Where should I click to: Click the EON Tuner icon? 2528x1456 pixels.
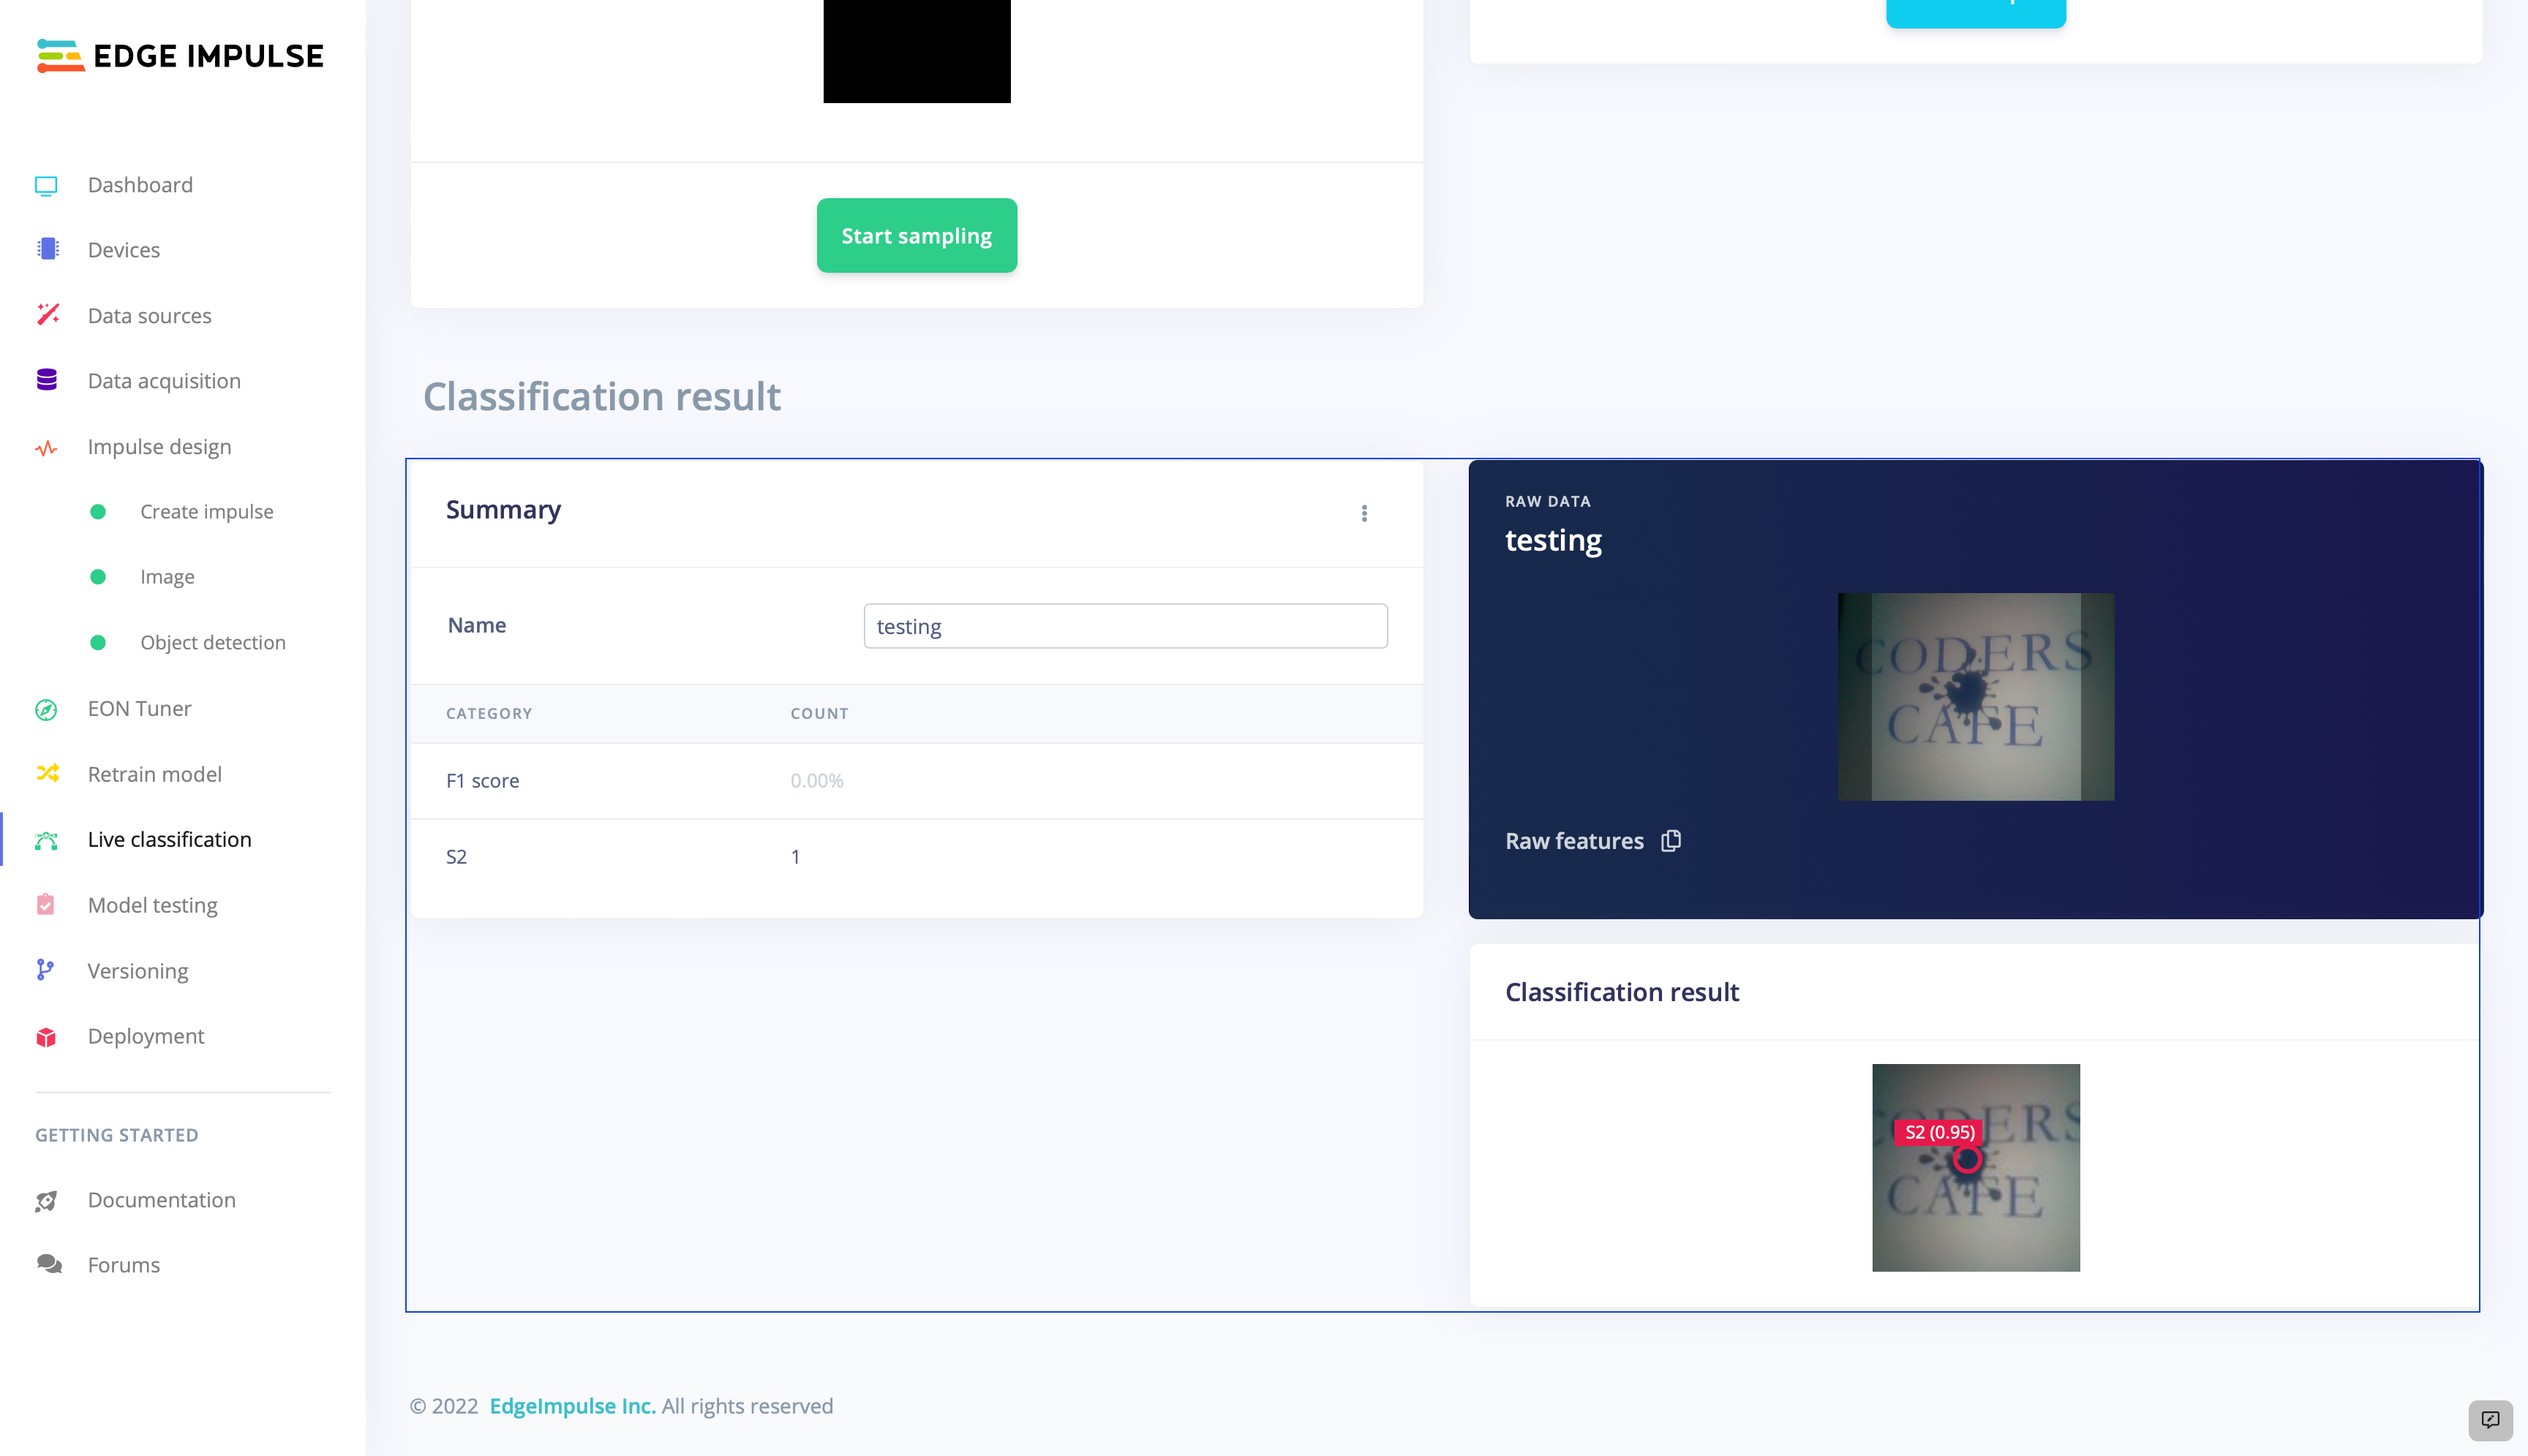47,708
